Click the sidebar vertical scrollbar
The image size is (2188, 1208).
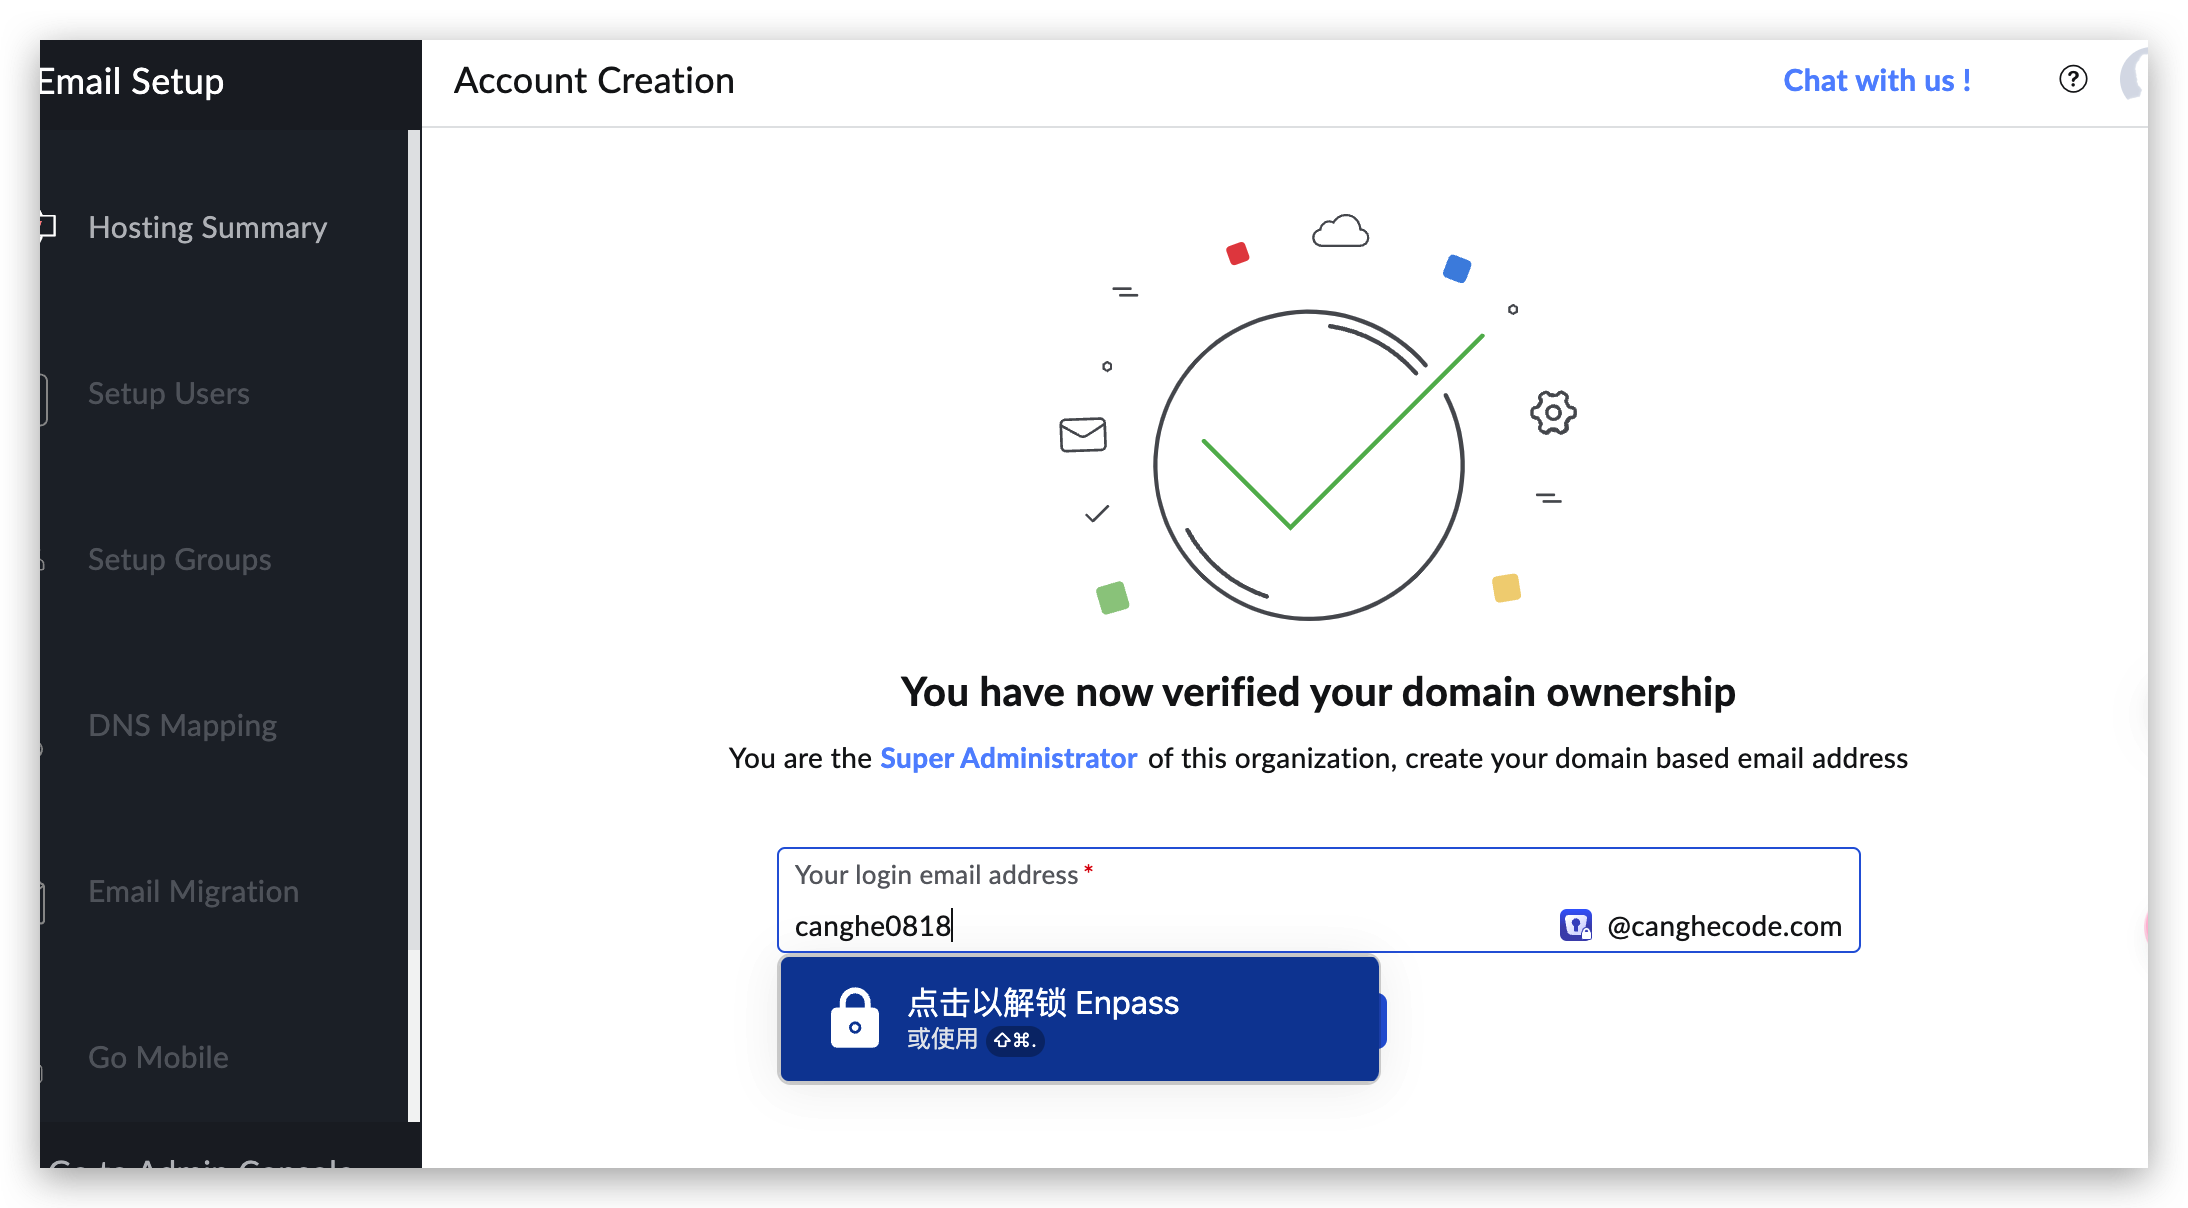414,540
